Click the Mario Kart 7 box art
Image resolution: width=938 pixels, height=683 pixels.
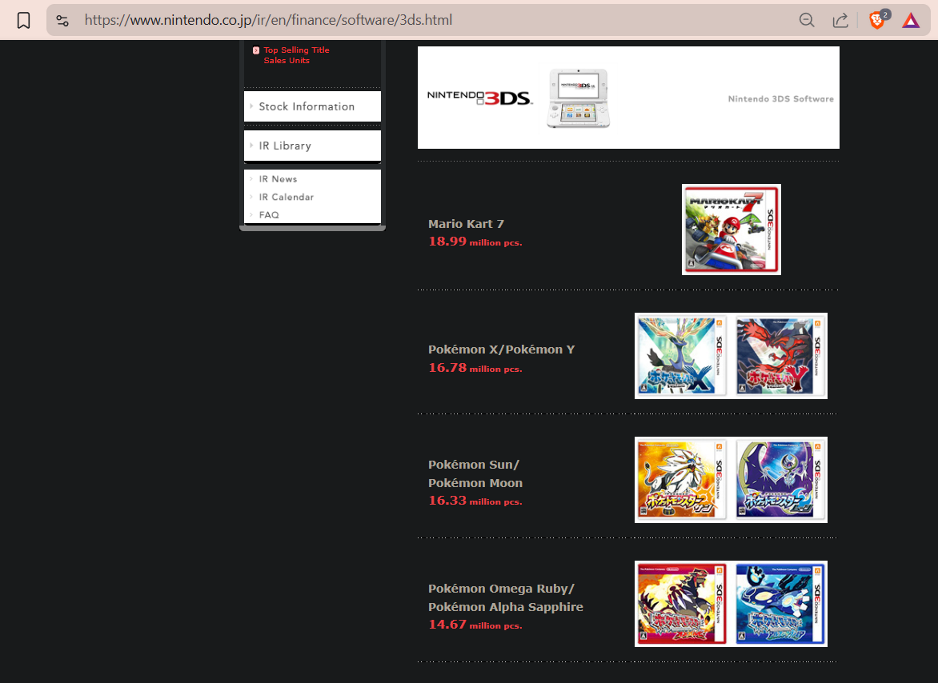[731, 229]
